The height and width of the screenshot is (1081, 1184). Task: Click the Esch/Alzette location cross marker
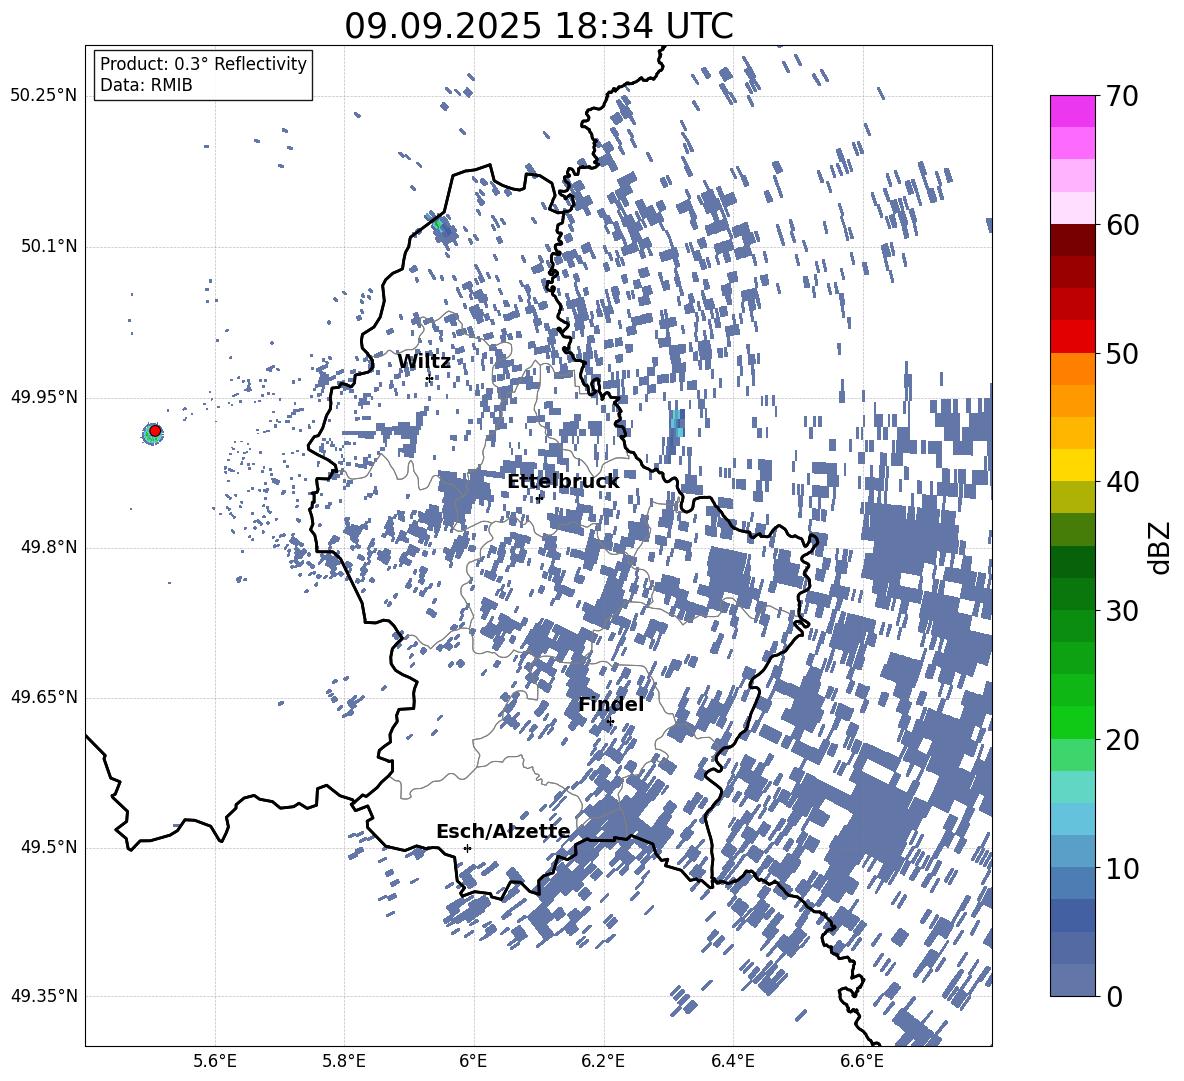[x=467, y=848]
